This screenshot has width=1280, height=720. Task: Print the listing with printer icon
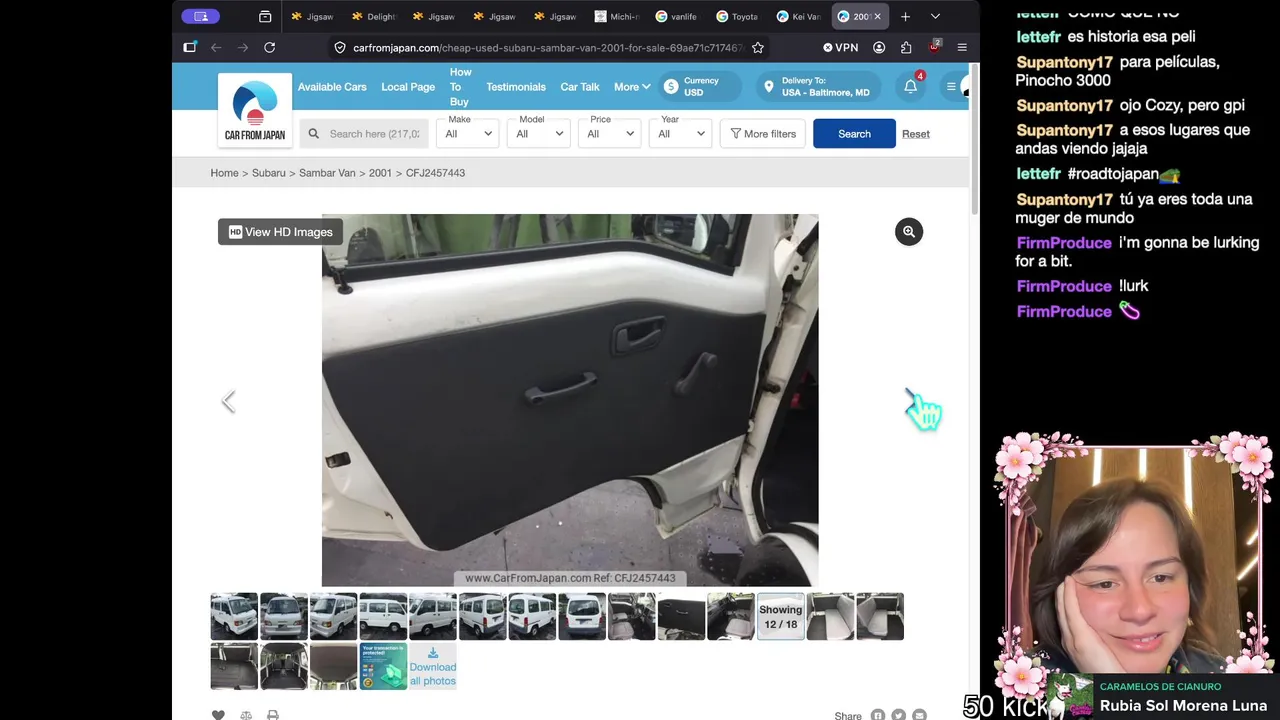(273, 715)
